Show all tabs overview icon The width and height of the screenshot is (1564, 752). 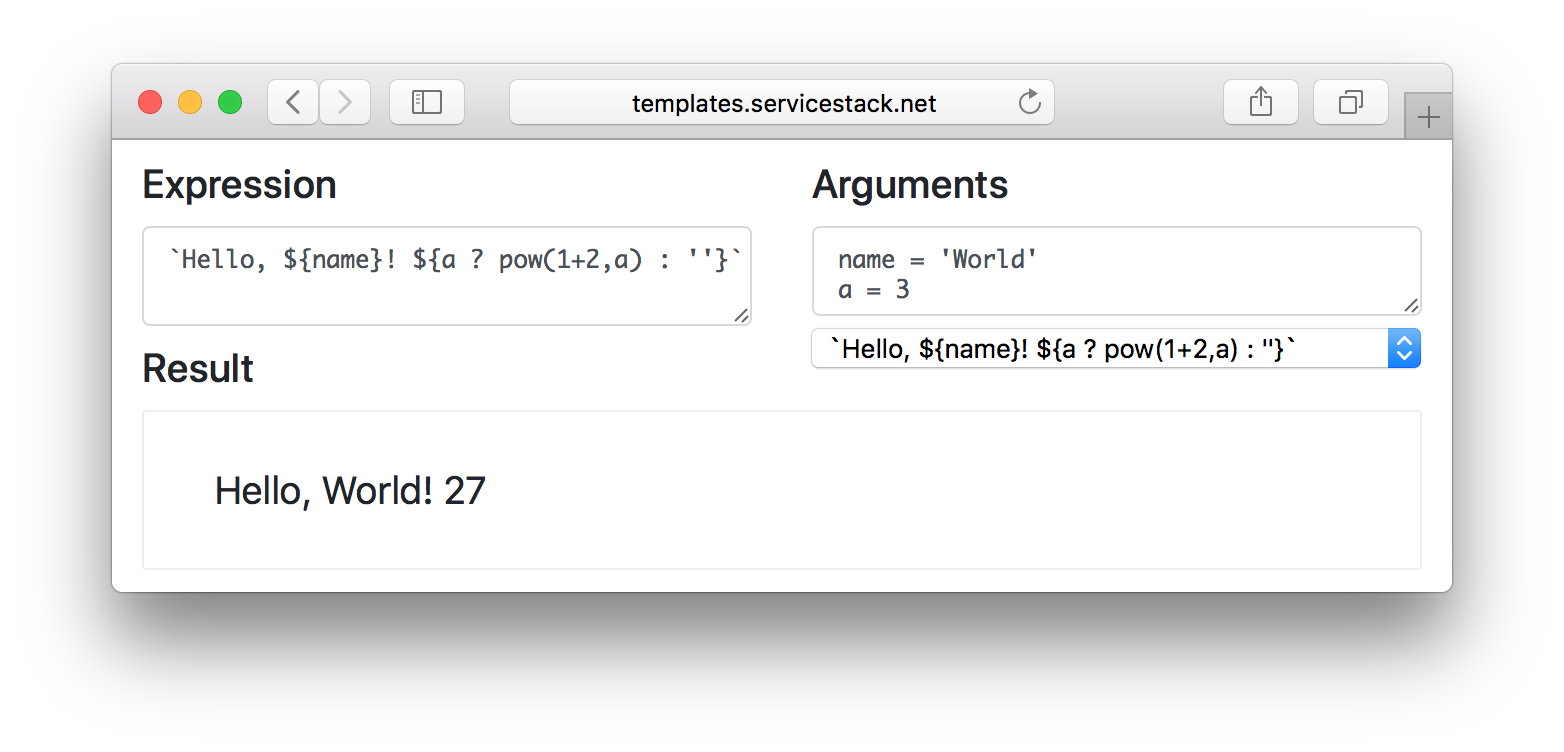point(1351,102)
